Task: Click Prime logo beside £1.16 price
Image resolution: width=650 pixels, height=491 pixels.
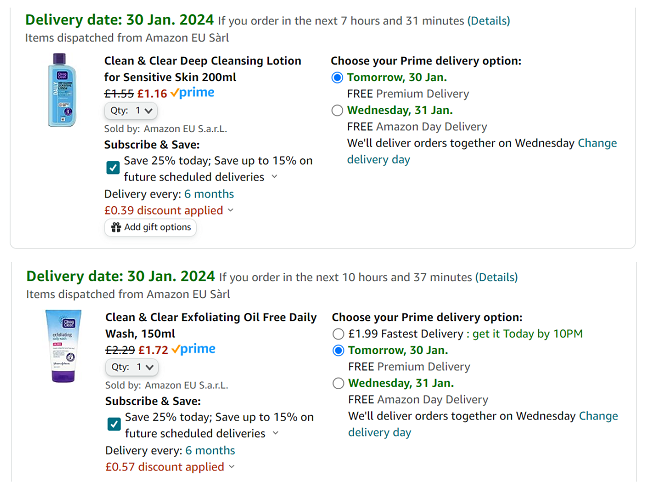Action: 192,93
